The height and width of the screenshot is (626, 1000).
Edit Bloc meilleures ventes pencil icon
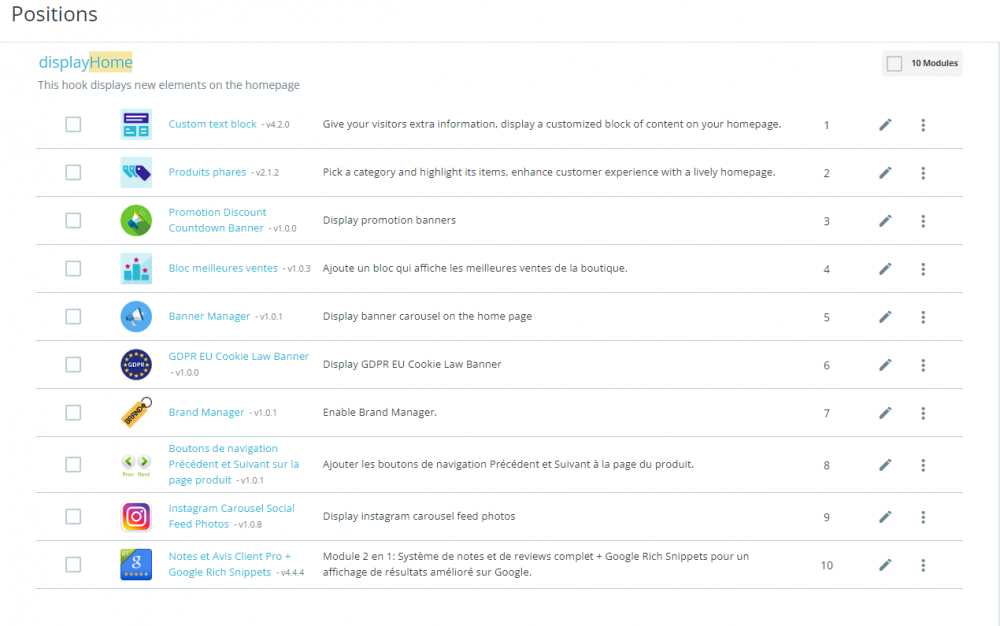point(885,269)
